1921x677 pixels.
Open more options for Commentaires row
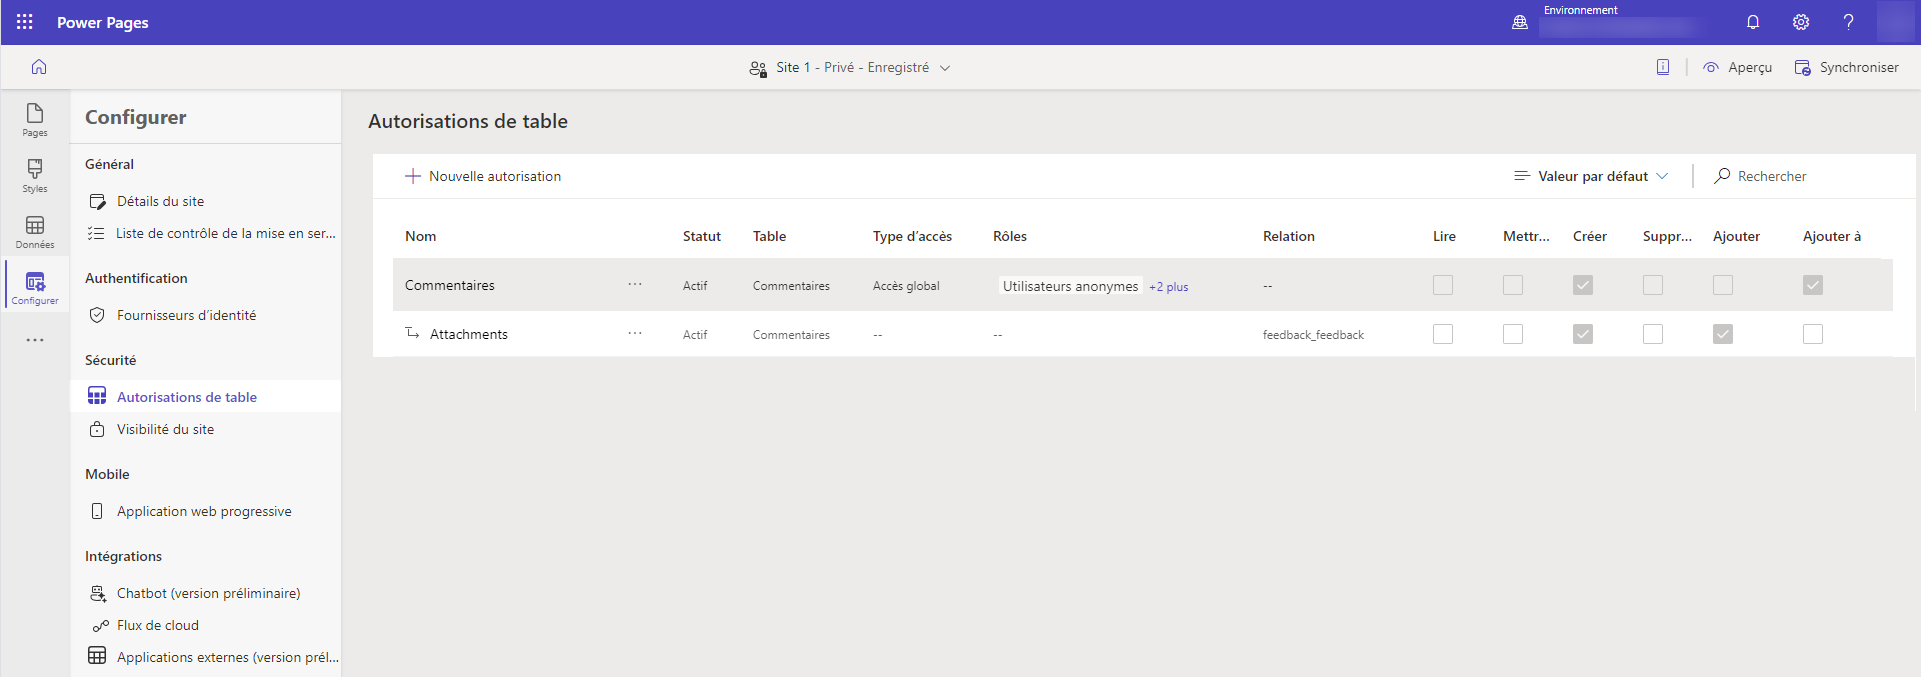(635, 285)
